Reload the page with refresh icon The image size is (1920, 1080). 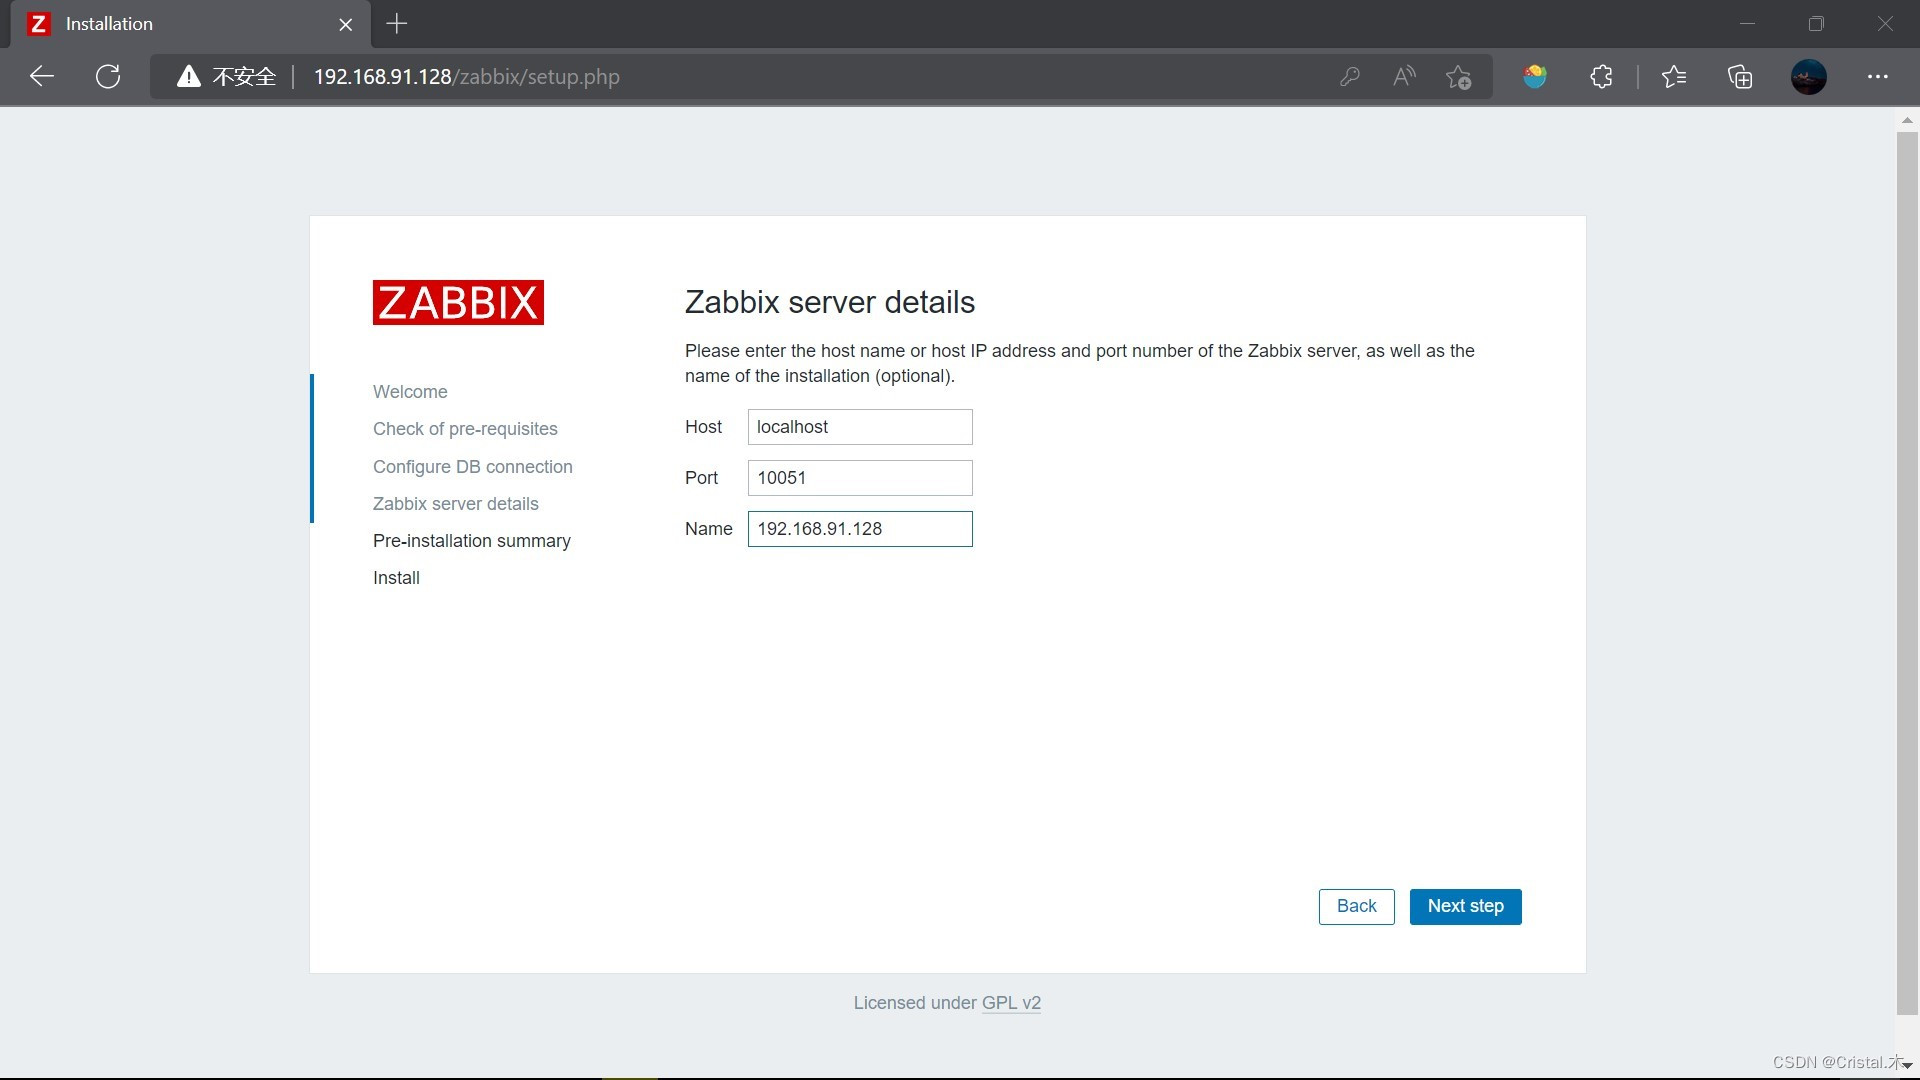(x=108, y=76)
